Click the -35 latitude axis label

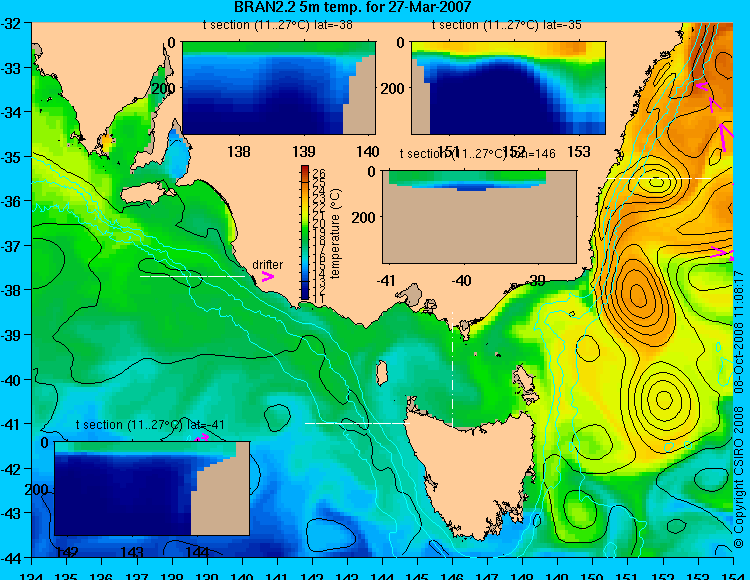(11, 157)
